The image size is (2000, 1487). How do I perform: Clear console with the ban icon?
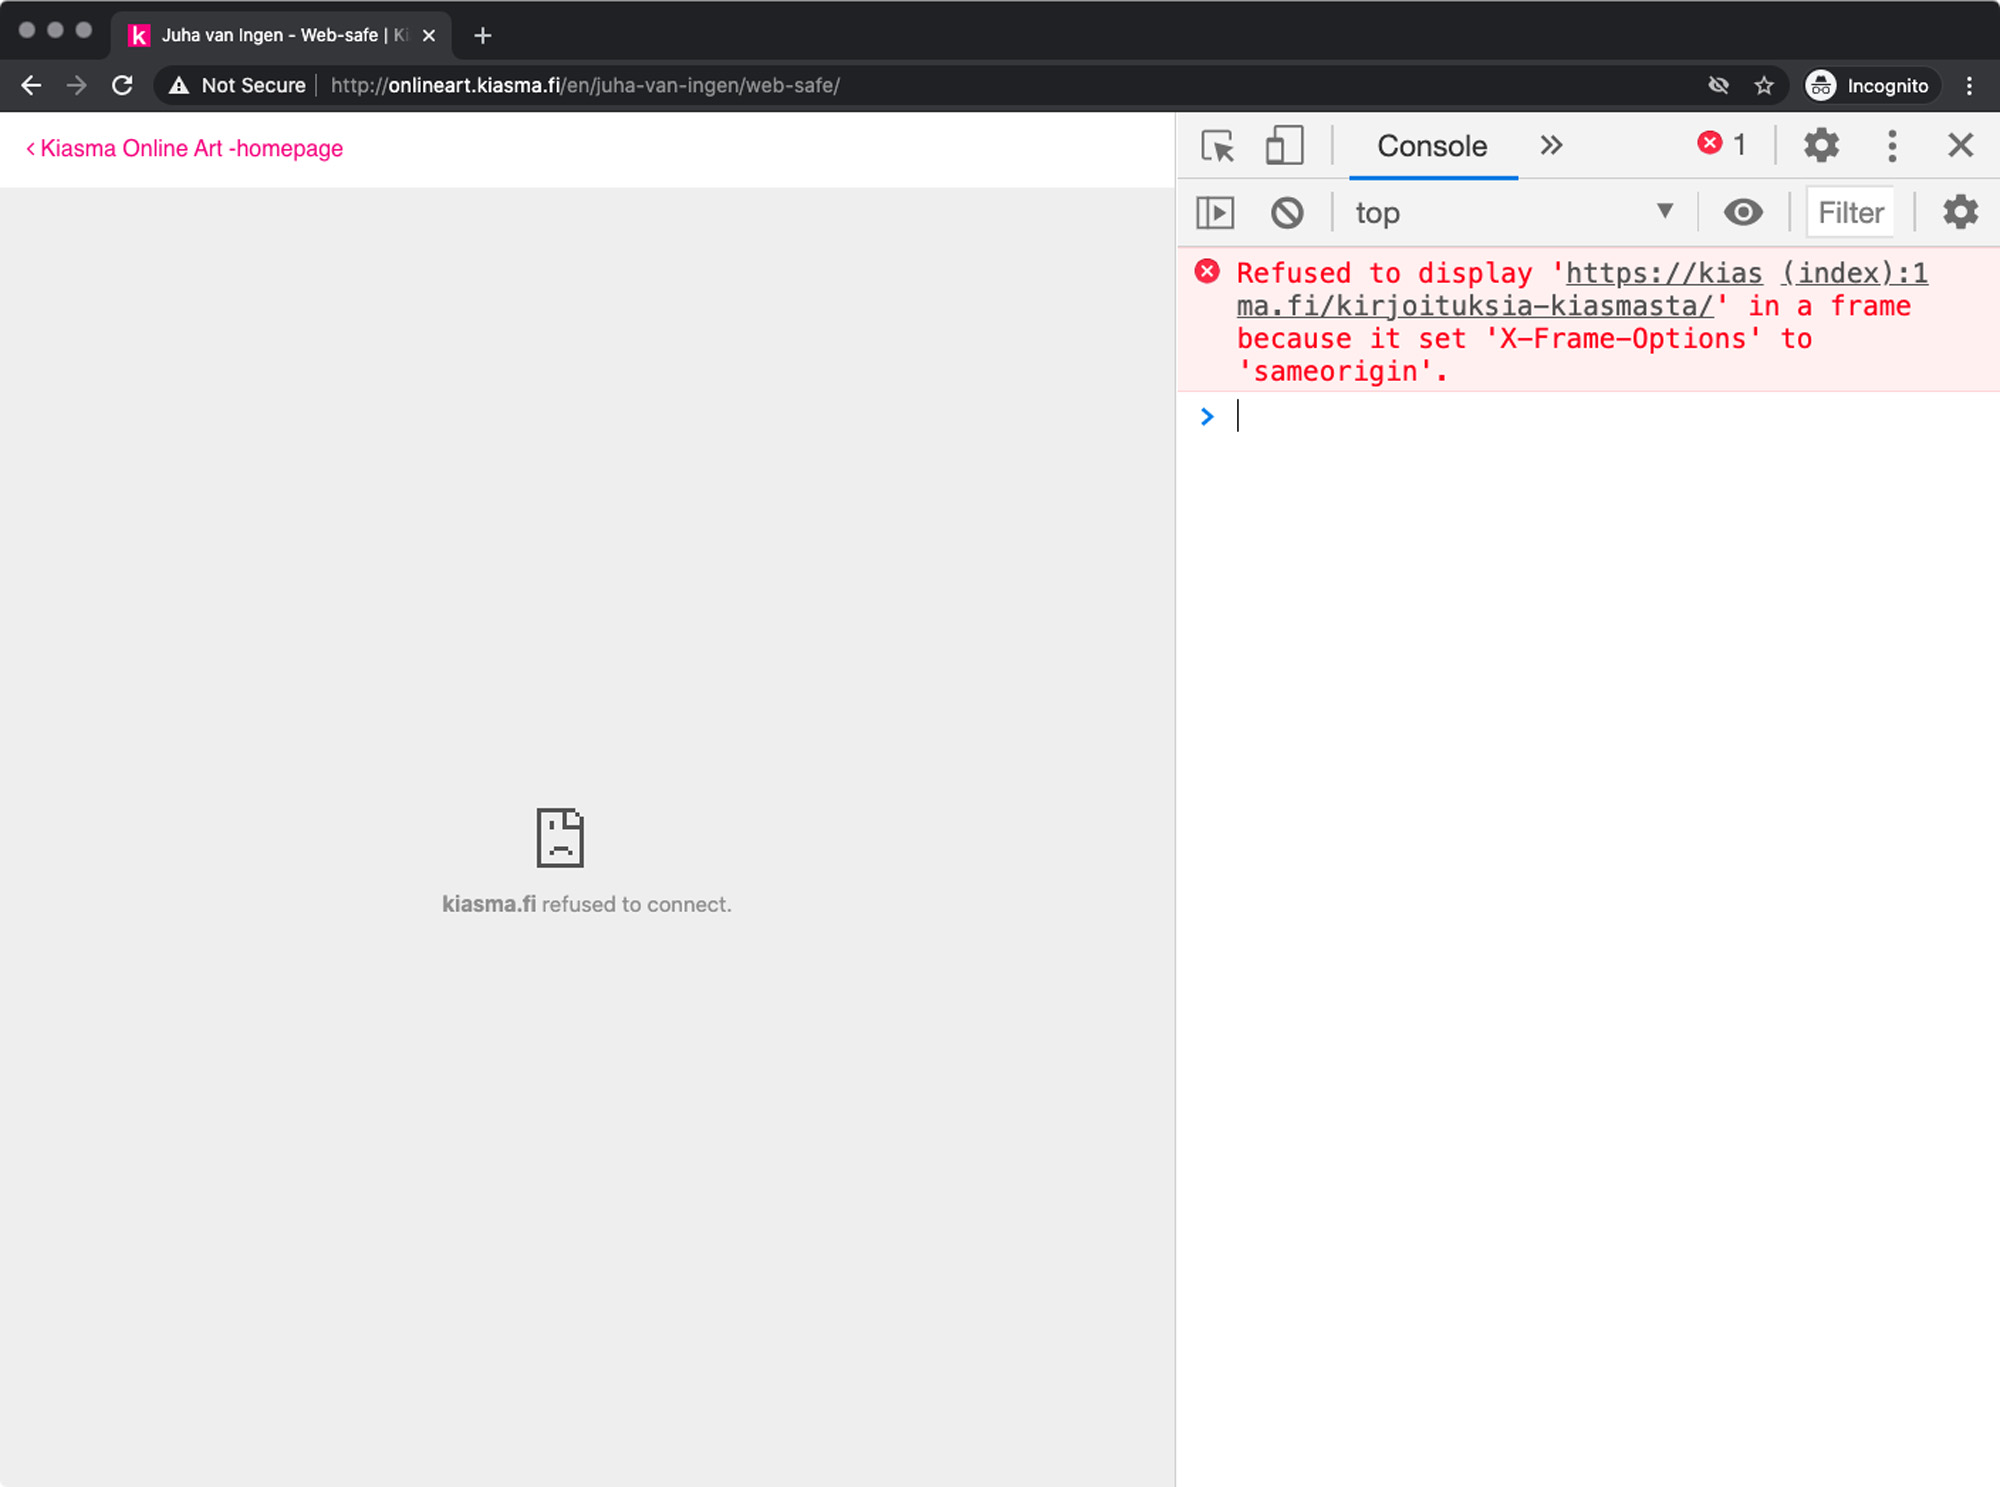[1287, 213]
